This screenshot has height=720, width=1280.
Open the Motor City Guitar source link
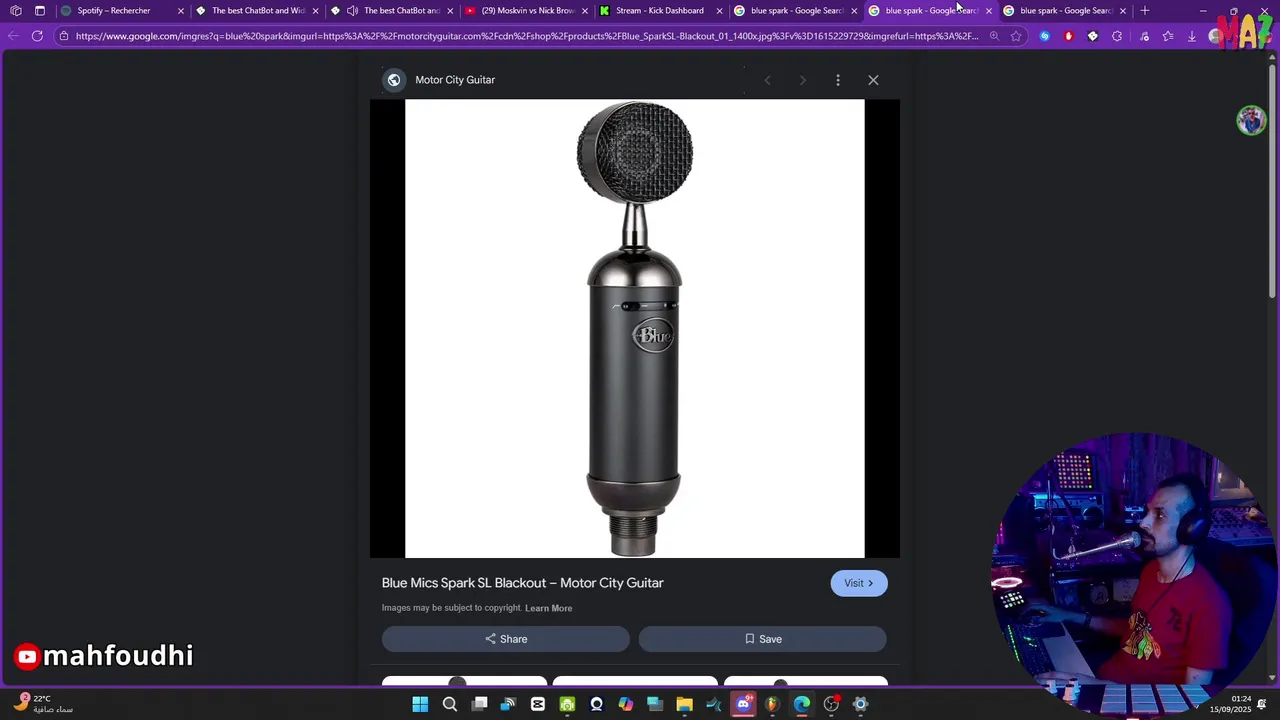455,80
